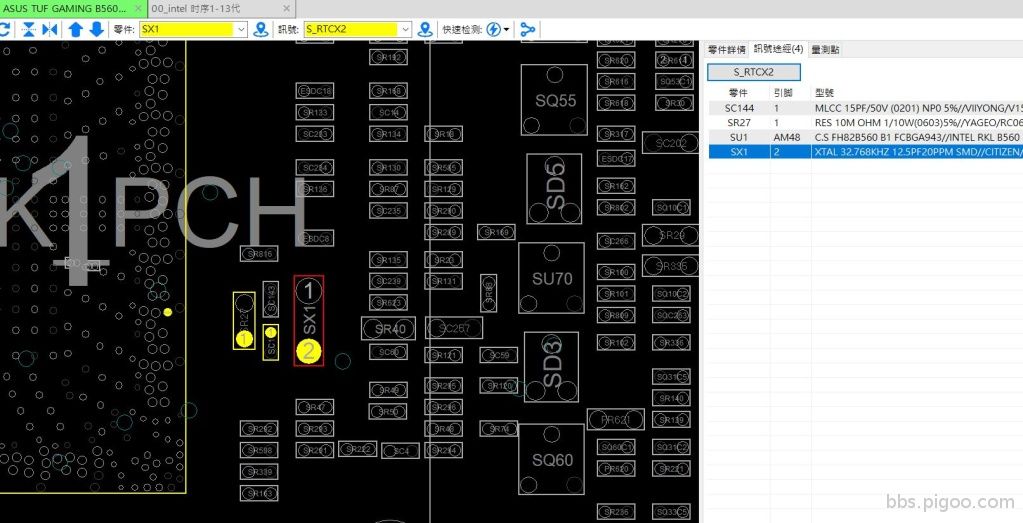Select pin 1 of crystal SX1 on the board
Viewport: 1023px width, 523px height.
(x=309, y=291)
